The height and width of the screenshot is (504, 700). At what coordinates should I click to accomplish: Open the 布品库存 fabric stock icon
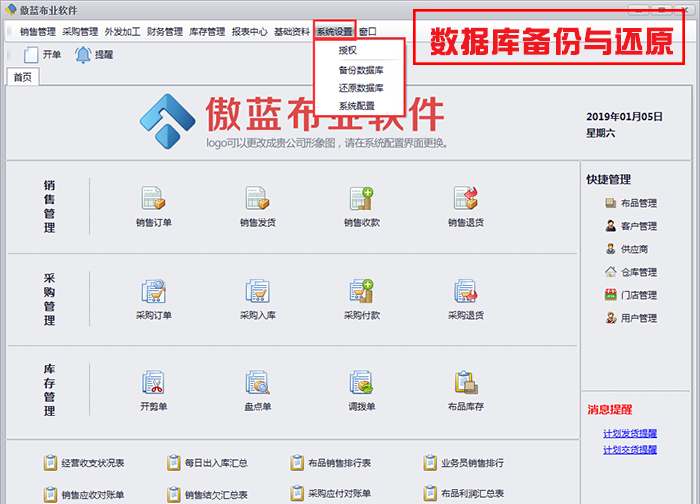pos(465,384)
